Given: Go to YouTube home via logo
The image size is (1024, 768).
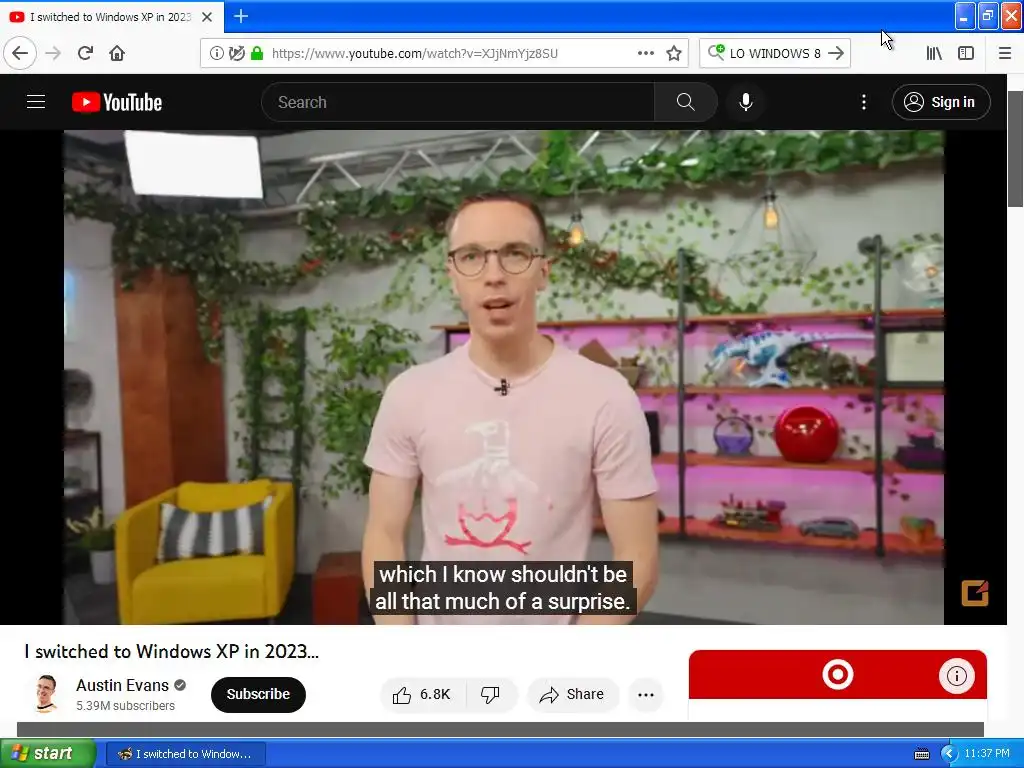Looking at the screenshot, I should click(117, 102).
